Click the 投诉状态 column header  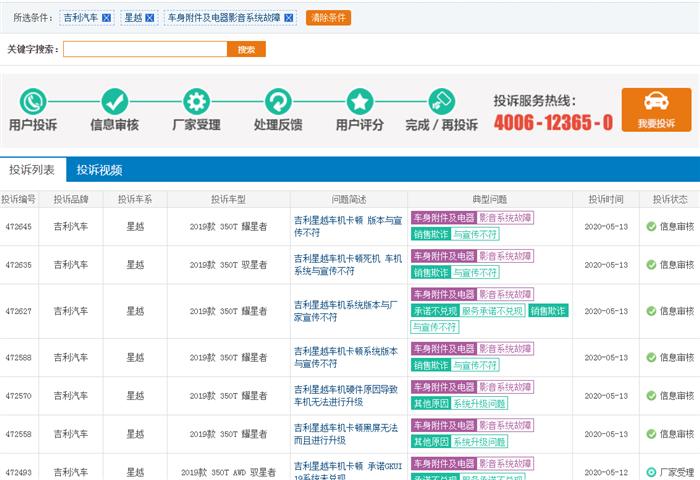pos(670,199)
